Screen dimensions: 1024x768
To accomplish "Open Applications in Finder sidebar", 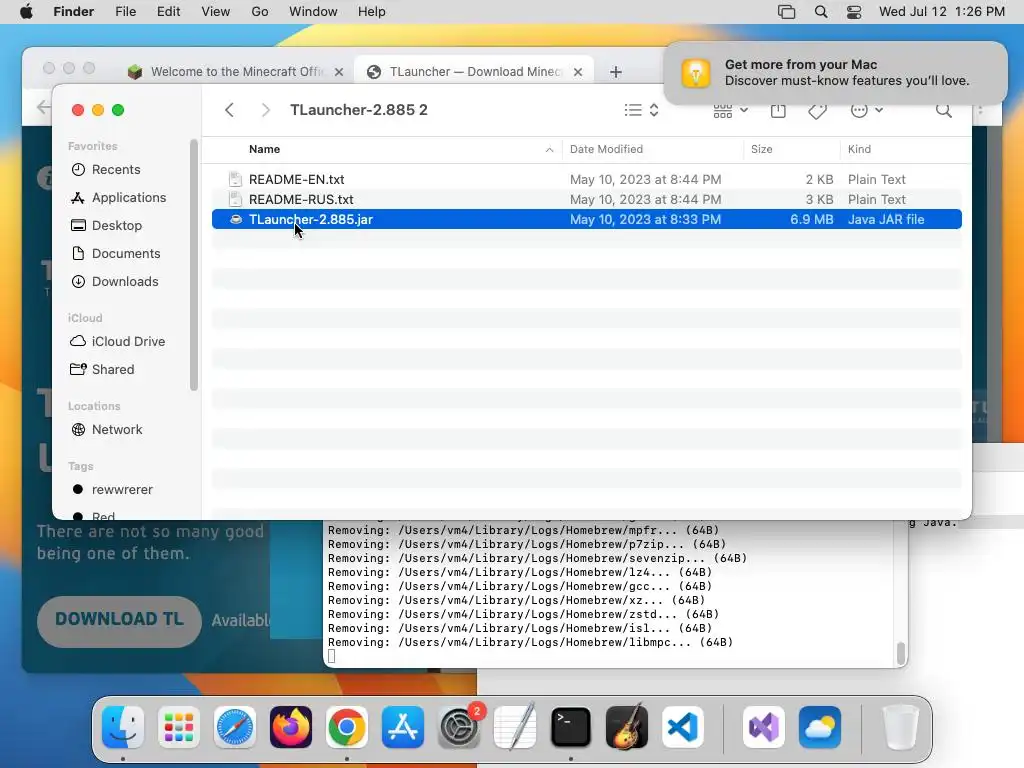I will point(129,198).
